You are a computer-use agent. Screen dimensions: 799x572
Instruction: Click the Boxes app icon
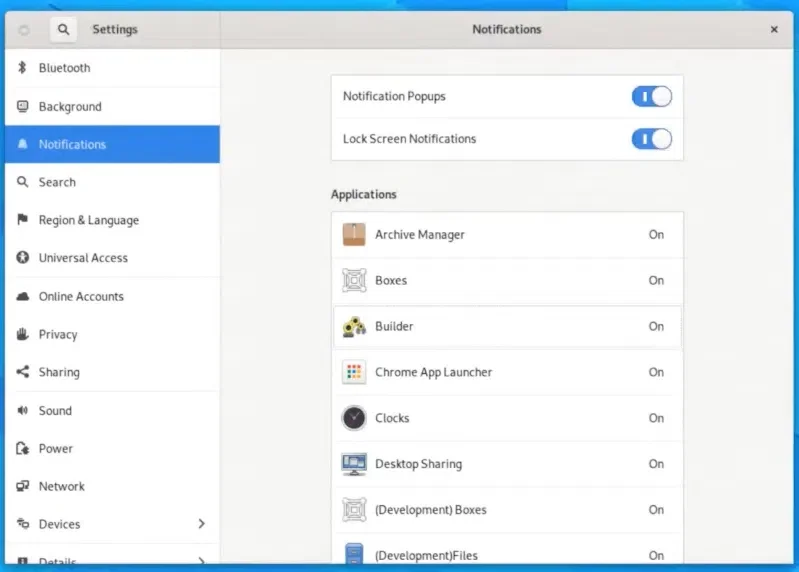[x=354, y=280]
